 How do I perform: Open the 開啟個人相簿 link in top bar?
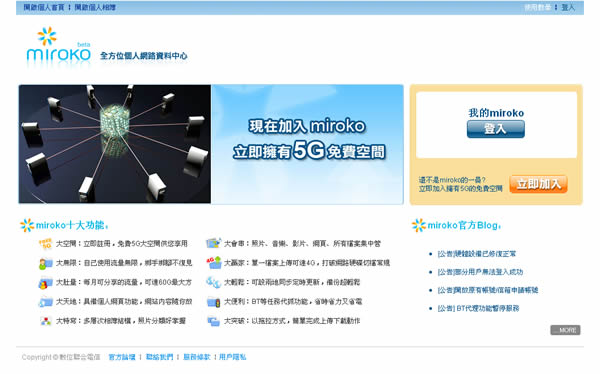[95, 7]
